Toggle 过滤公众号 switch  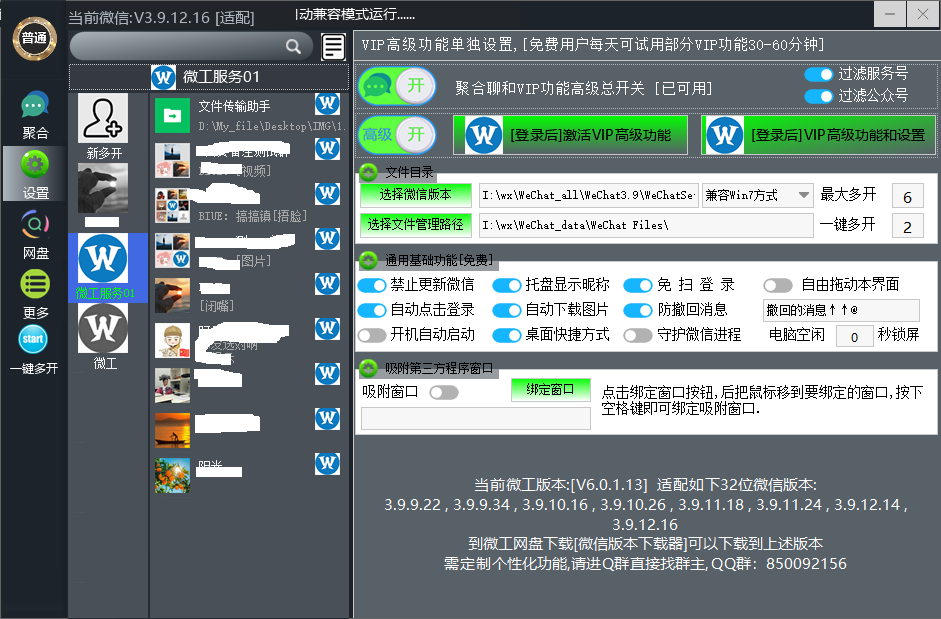click(x=819, y=96)
